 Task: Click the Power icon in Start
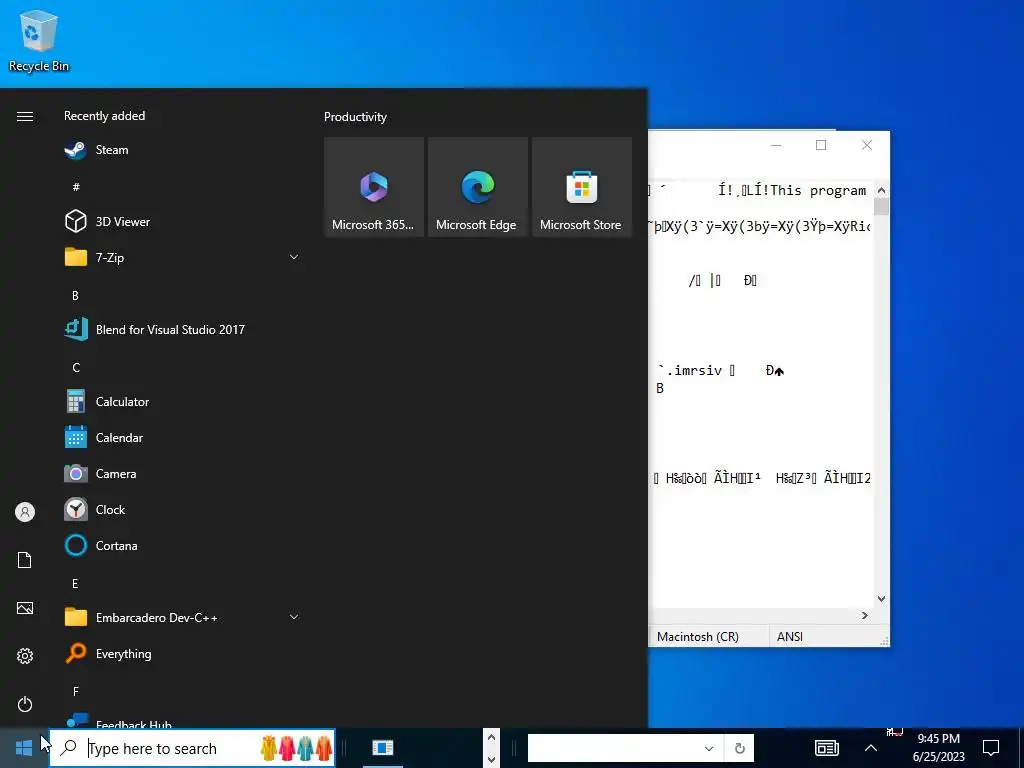pos(25,704)
